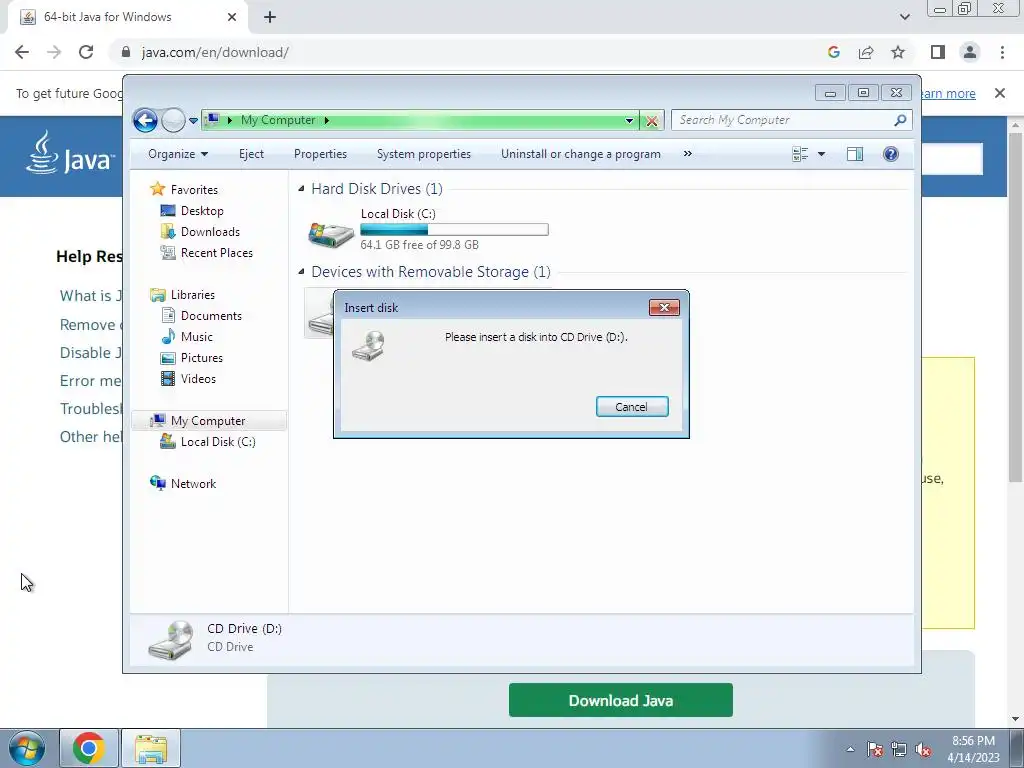The height and width of the screenshot is (768, 1024).
Task: Collapse the Hard Disk Drives group
Action: point(301,189)
